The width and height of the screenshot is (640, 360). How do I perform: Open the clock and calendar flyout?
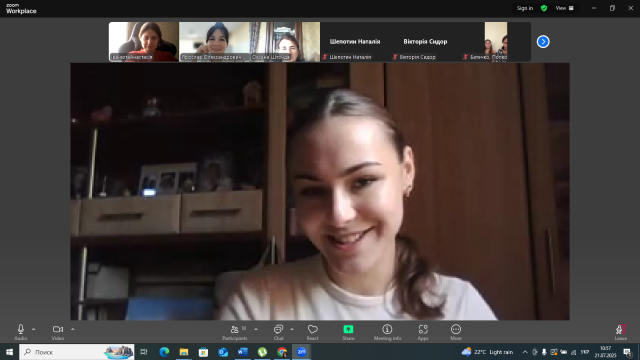(x=605, y=352)
